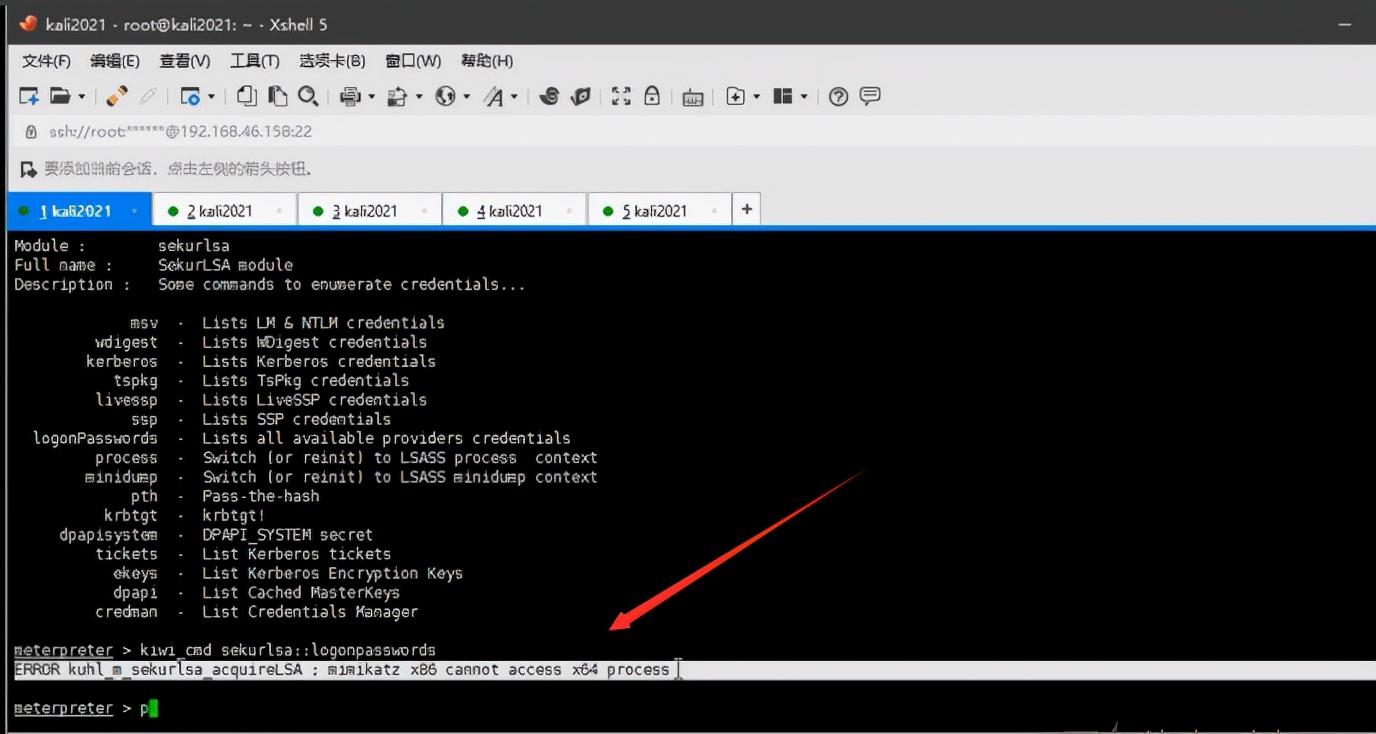Toggle Full Screen with the four-corner icon
Image resolution: width=1376 pixels, height=734 pixels.
[x=621, y=96]
